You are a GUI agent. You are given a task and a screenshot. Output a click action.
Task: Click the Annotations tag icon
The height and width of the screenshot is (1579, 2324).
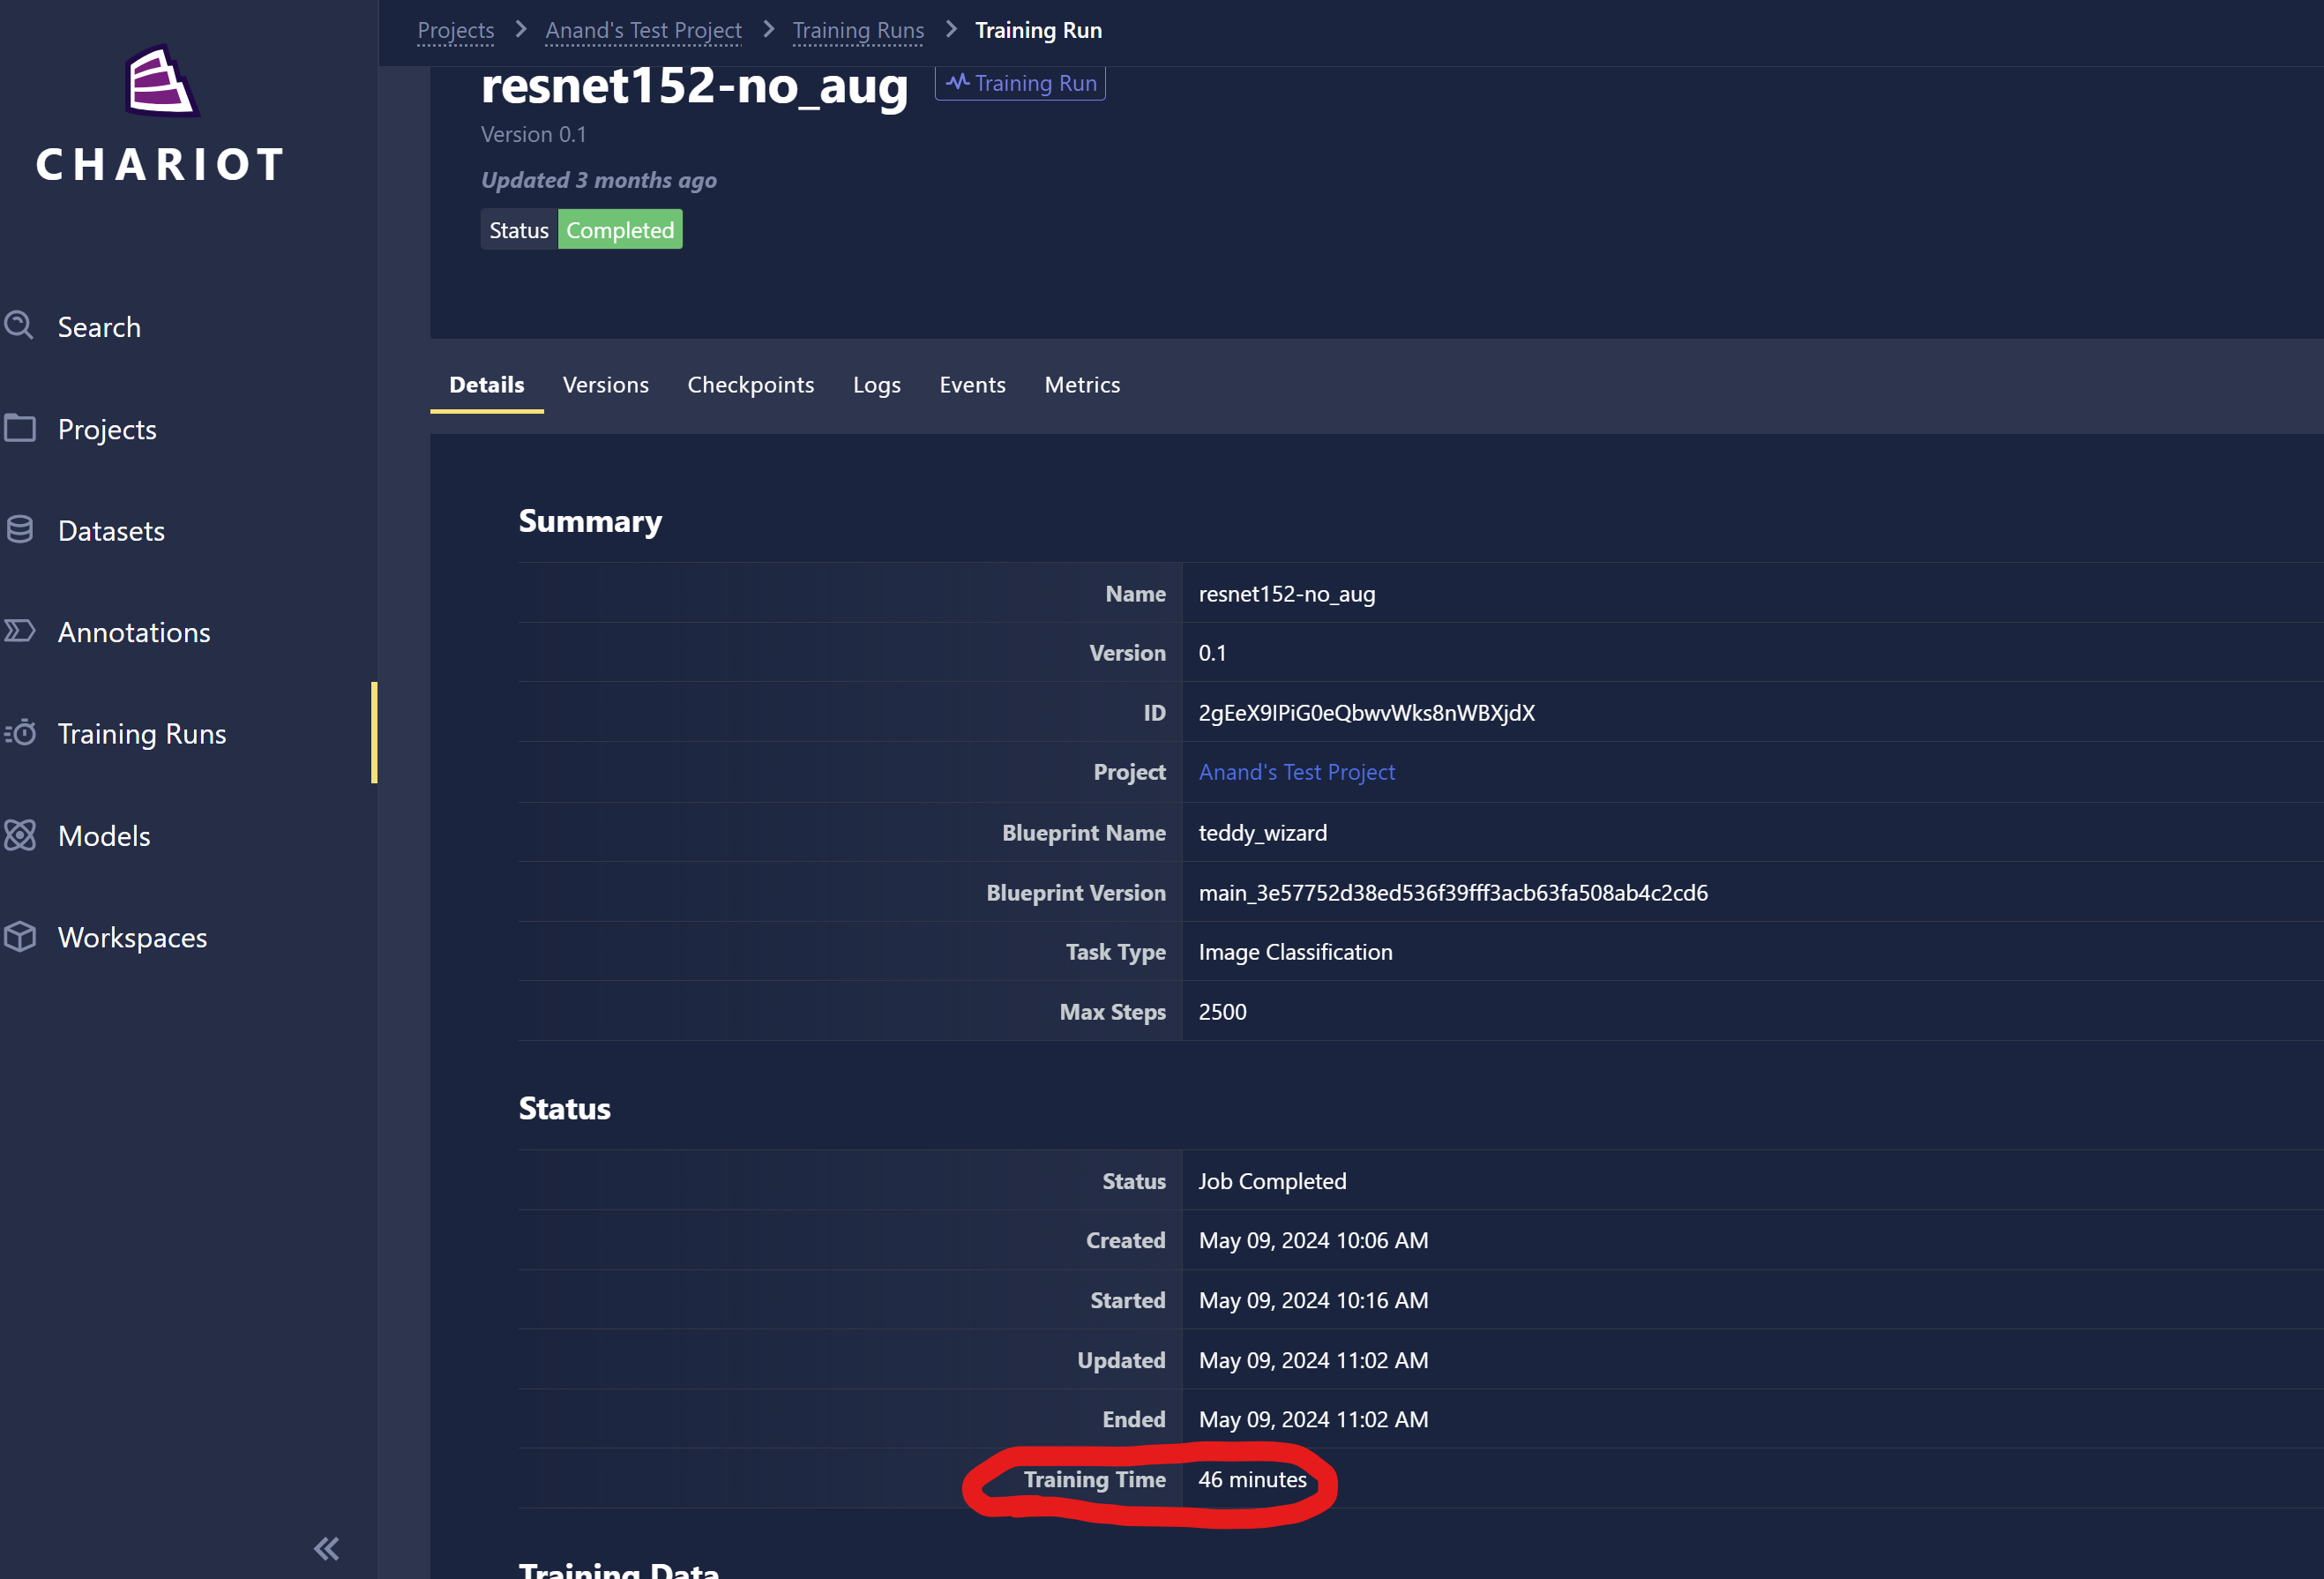click(x=19, y=631)
